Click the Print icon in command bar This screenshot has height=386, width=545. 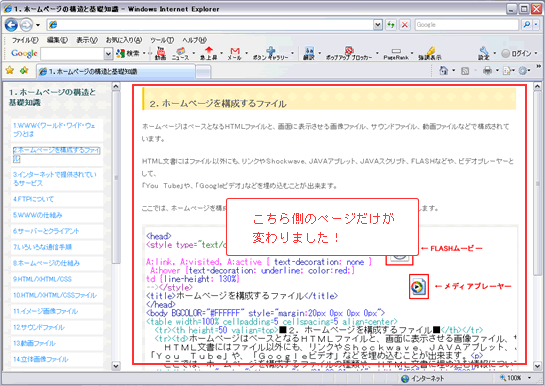coord(488,71)
